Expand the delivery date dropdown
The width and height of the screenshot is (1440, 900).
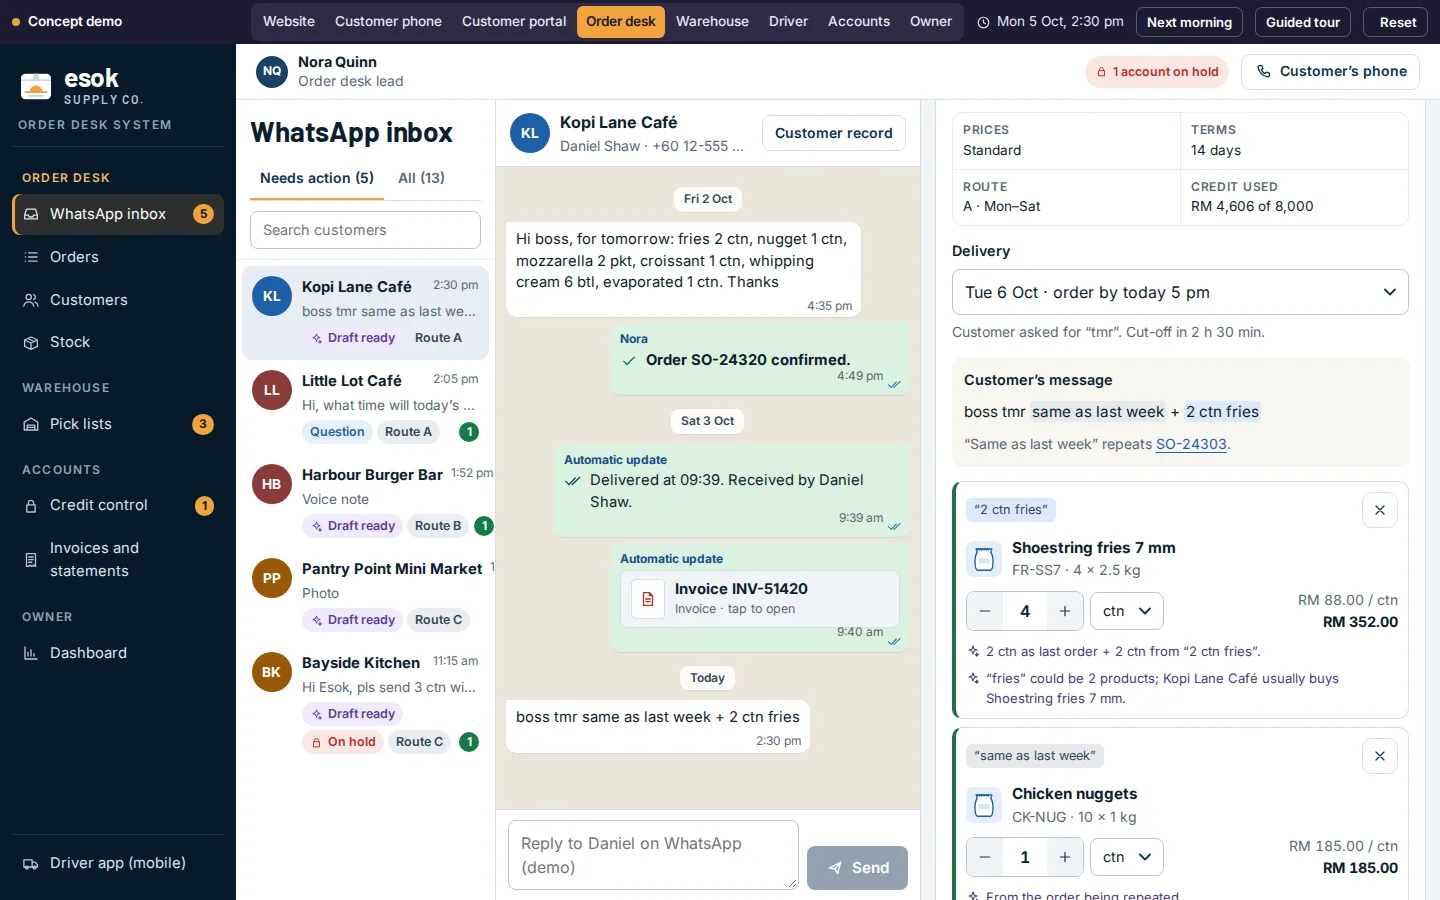(x=1180, y=292)
